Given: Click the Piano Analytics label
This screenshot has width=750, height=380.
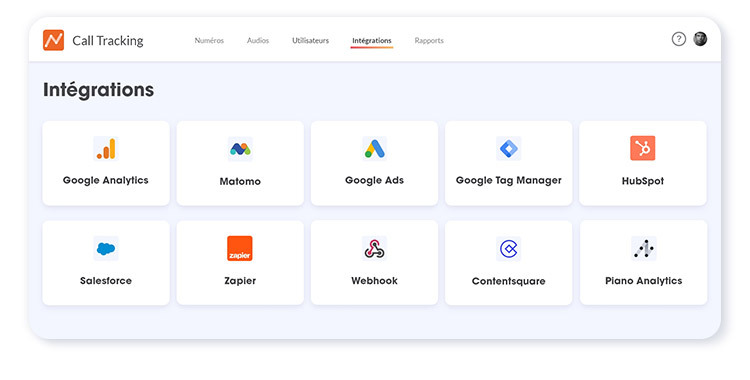Looking at the screenshot, I should (644, 281).
